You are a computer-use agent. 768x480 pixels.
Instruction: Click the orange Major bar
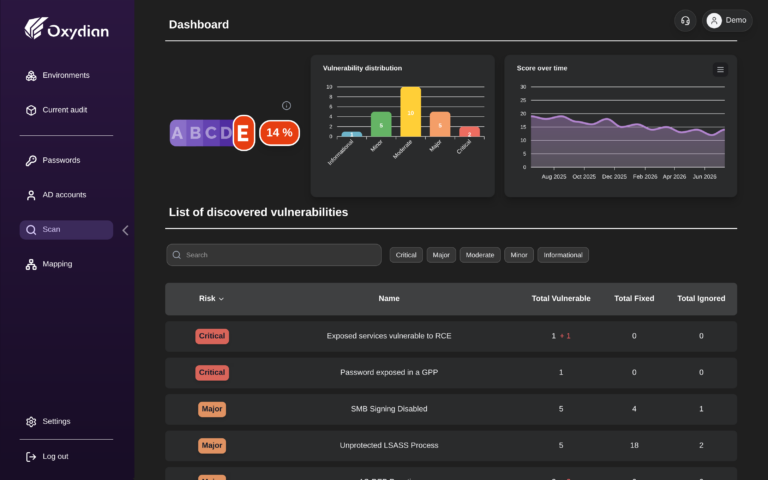coord(440,124)
